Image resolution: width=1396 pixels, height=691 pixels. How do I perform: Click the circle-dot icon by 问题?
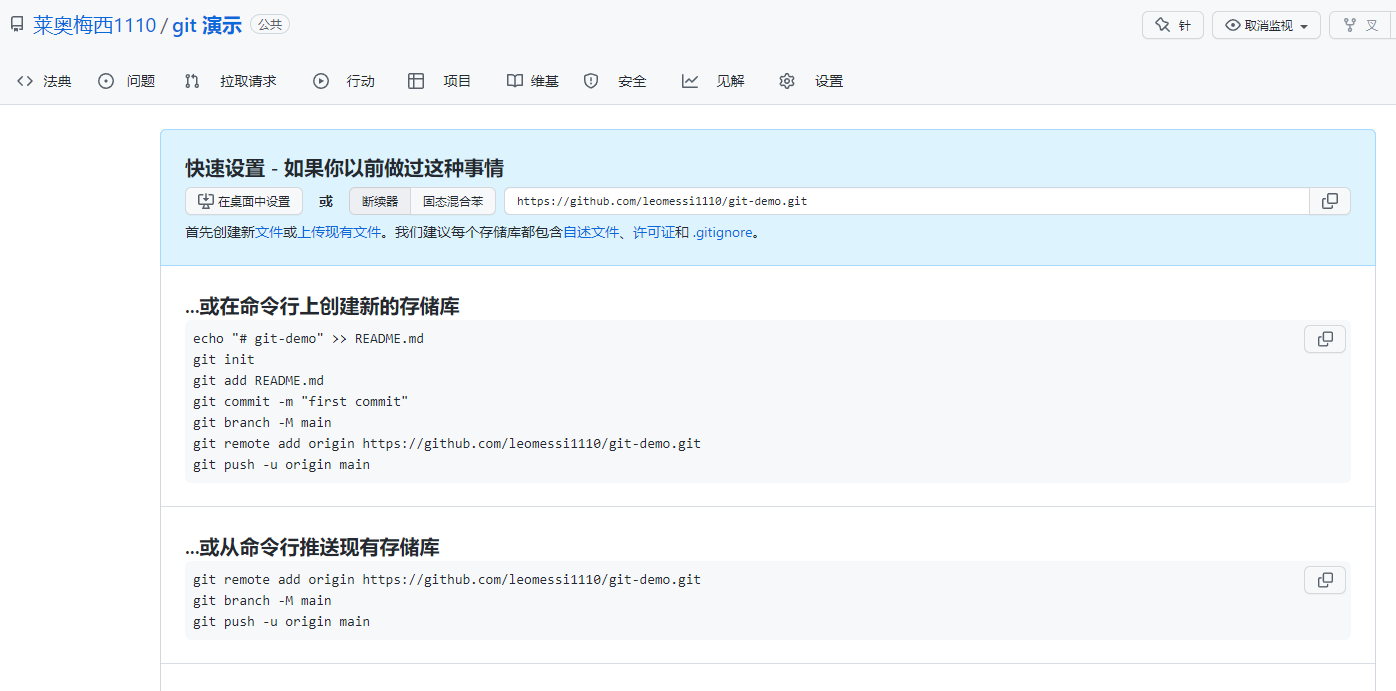106,81
